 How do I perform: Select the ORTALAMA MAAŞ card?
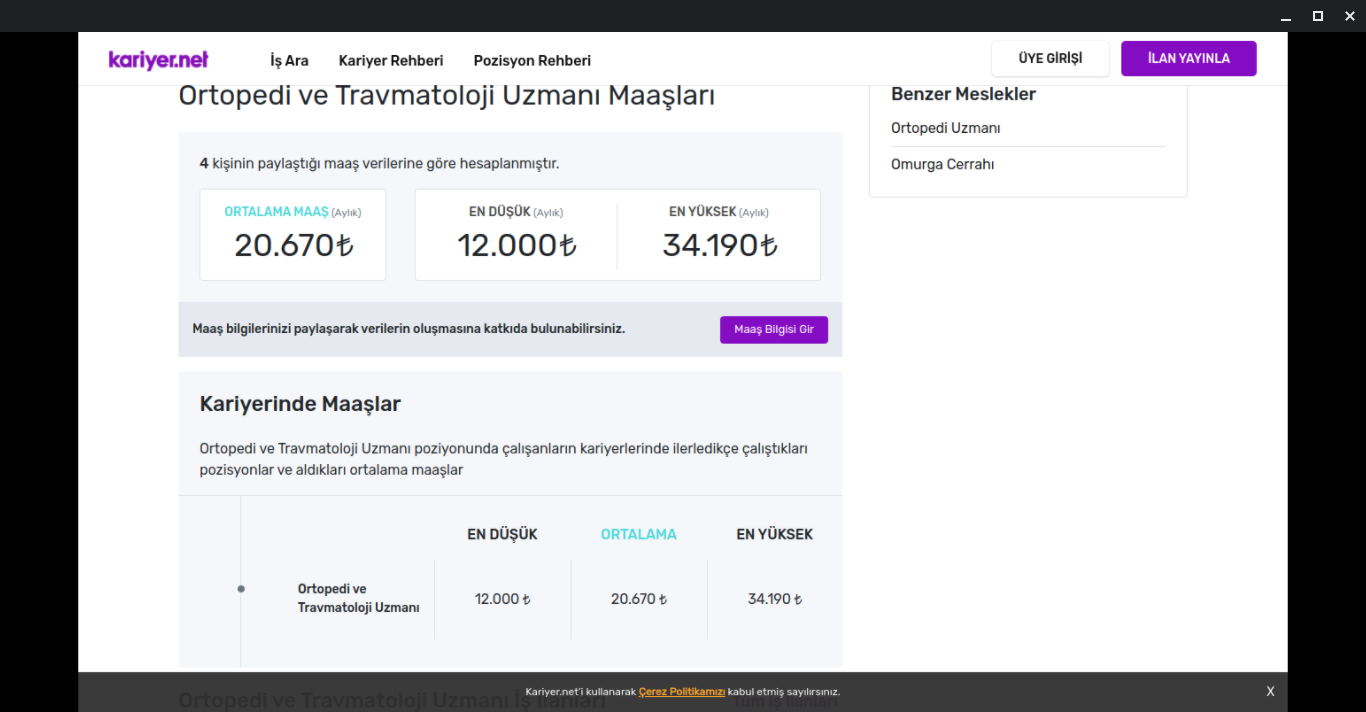coord(293,235)
